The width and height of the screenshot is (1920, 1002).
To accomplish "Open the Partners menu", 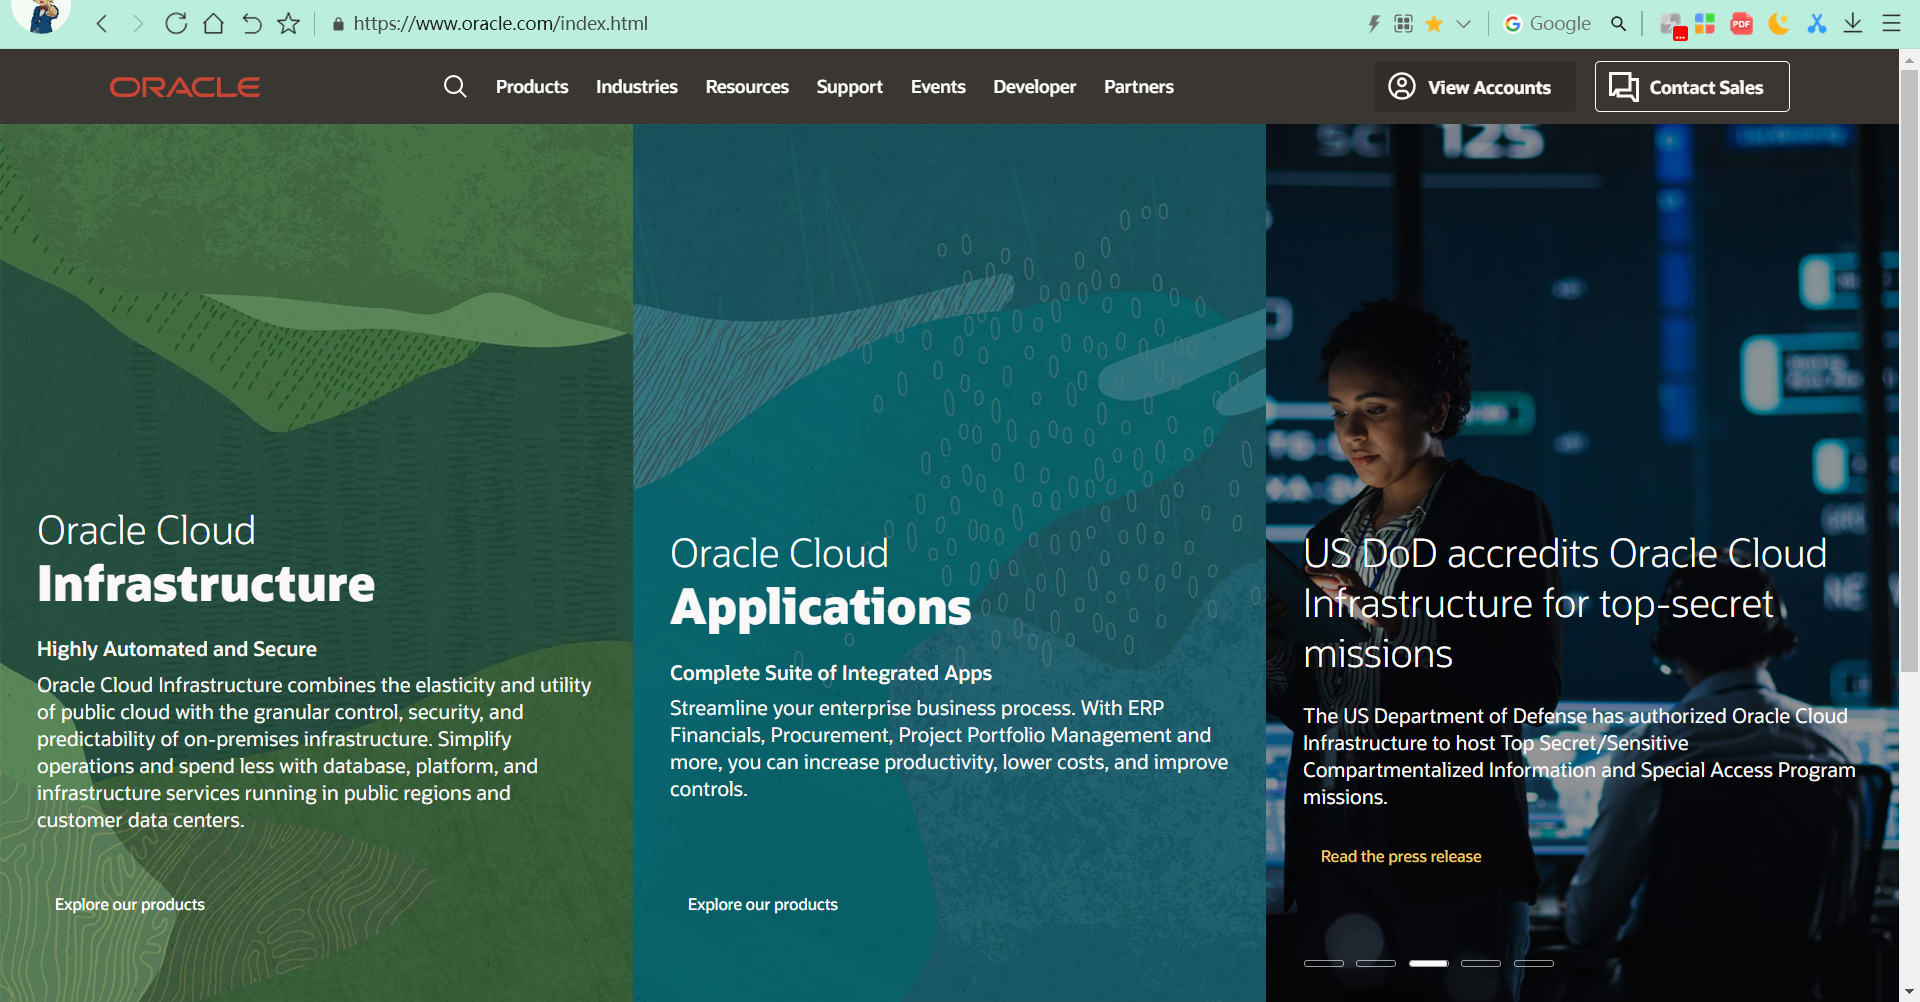I will (1139, 87).
